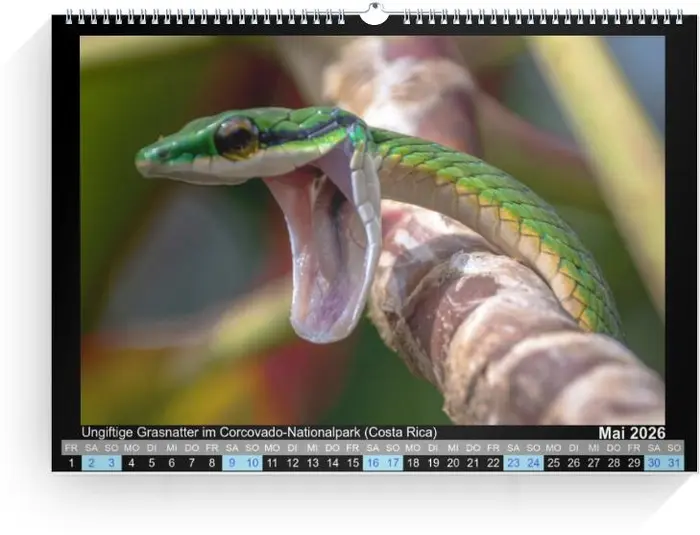Choose highlighted Sunday 10
700x535 pixels.
click(252, 463)
